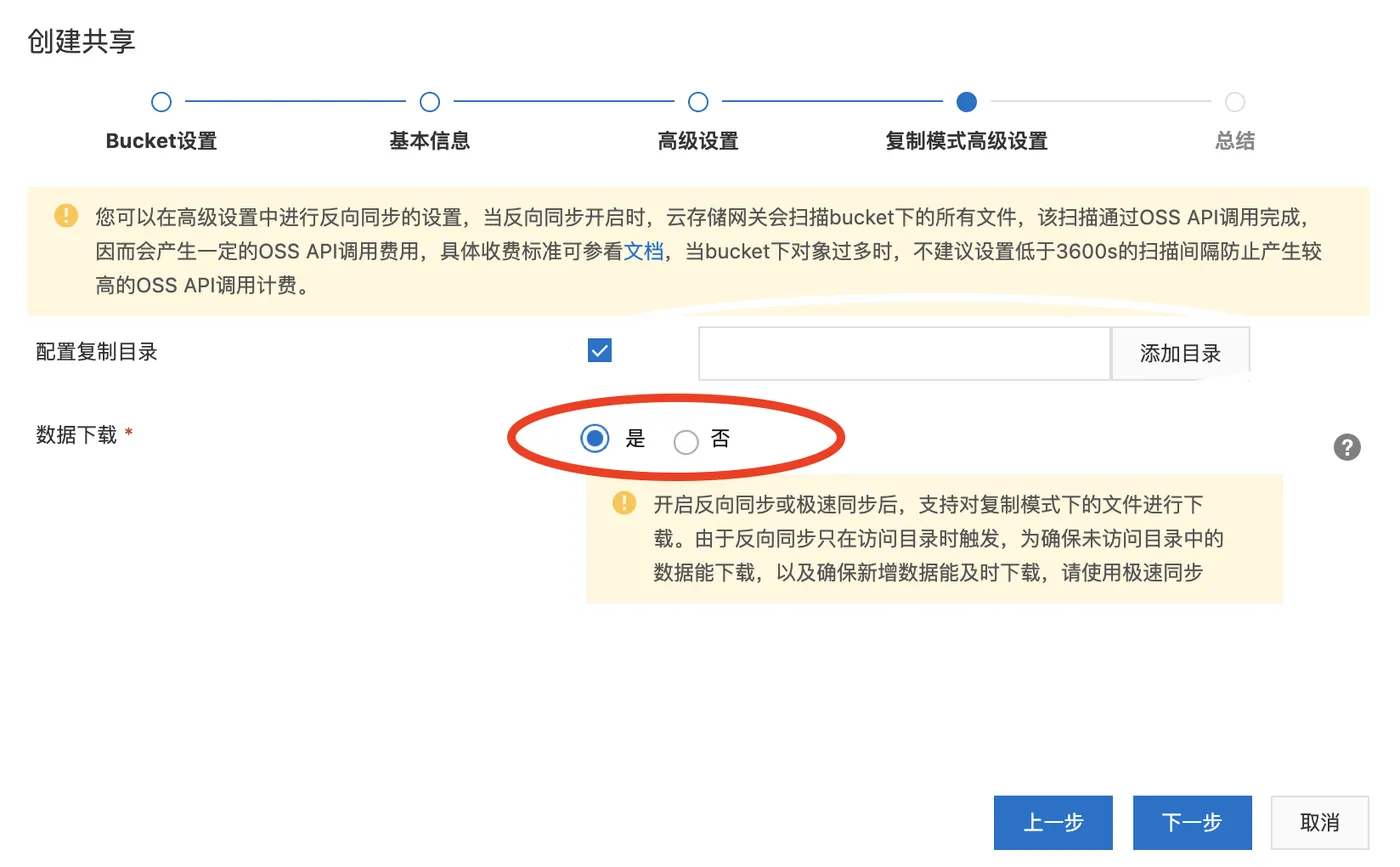The image size is (1400, 867).
Task: Click 上一步 to go back
Action: (x=1053, y=822)
